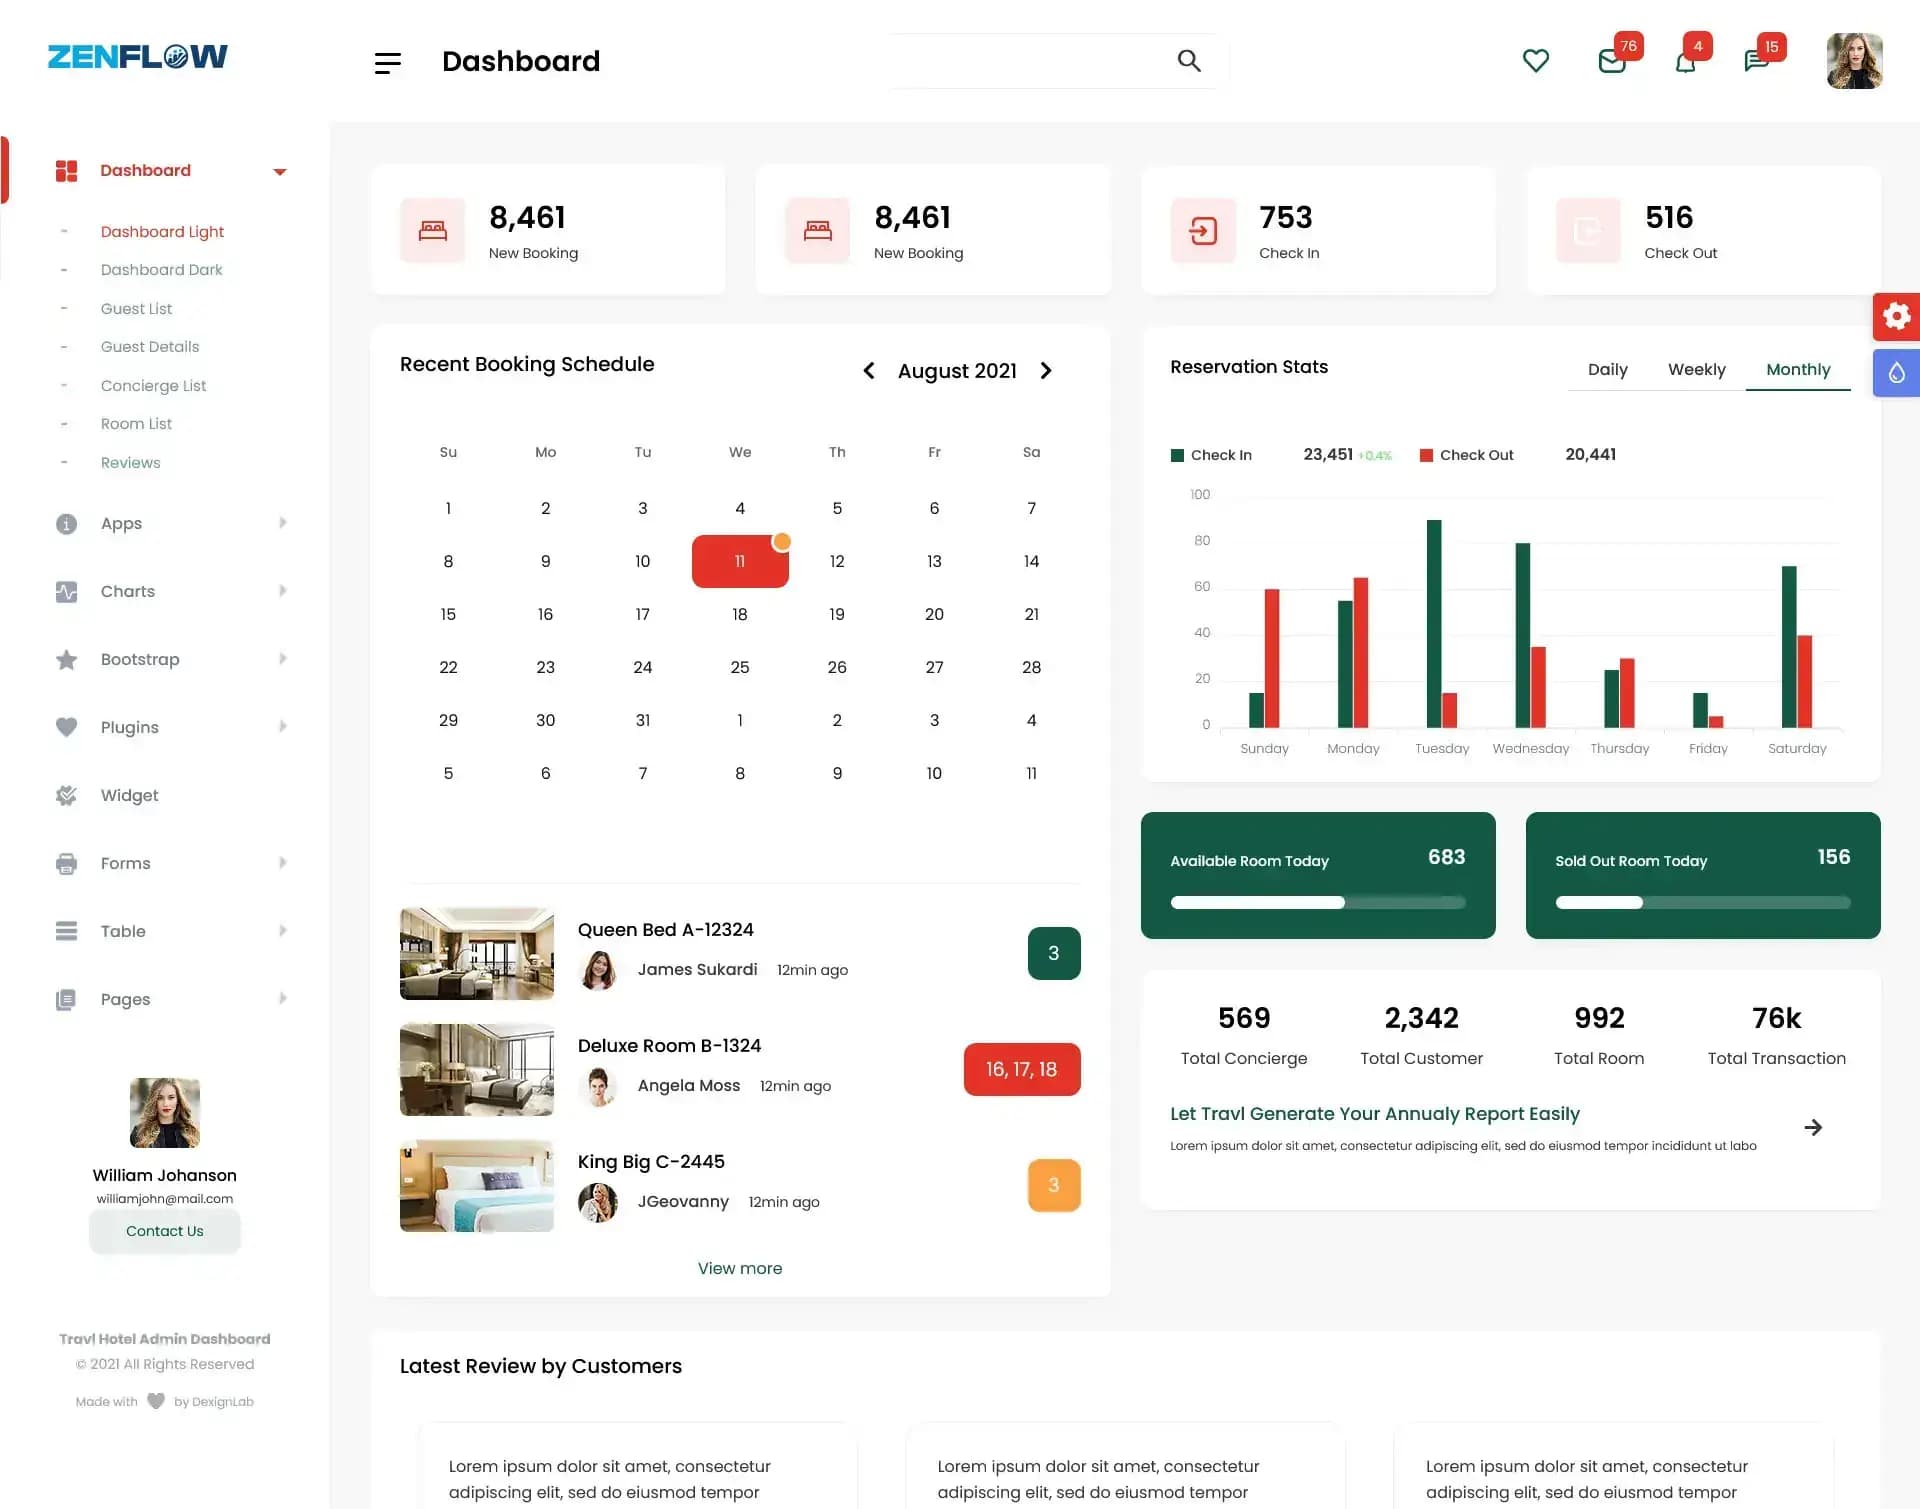Select the Monthly stats tab

click(x=1798, y=370)
